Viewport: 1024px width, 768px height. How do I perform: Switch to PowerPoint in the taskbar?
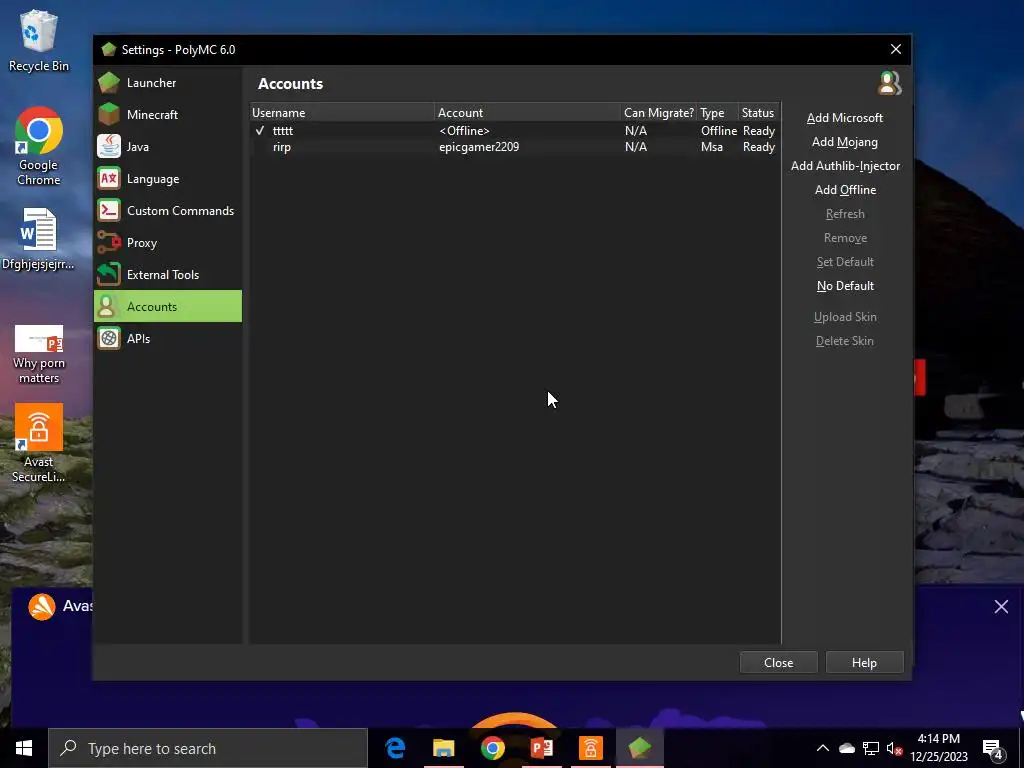(x=541, y=748)
